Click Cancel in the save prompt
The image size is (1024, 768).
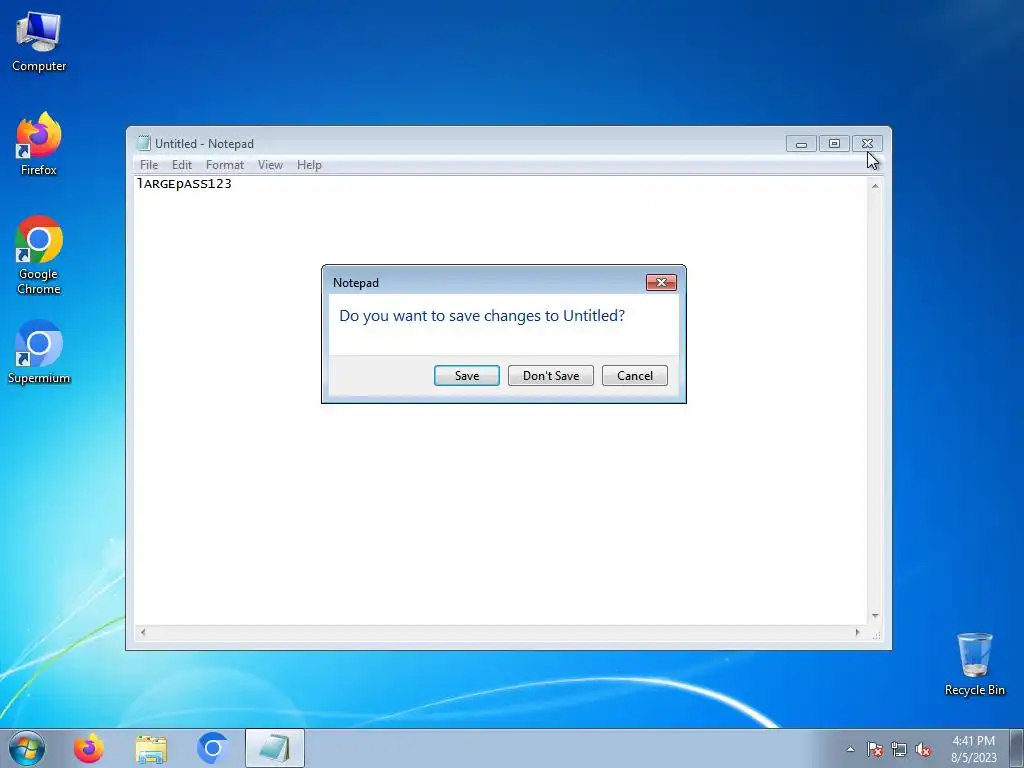[x=635, y=376]
